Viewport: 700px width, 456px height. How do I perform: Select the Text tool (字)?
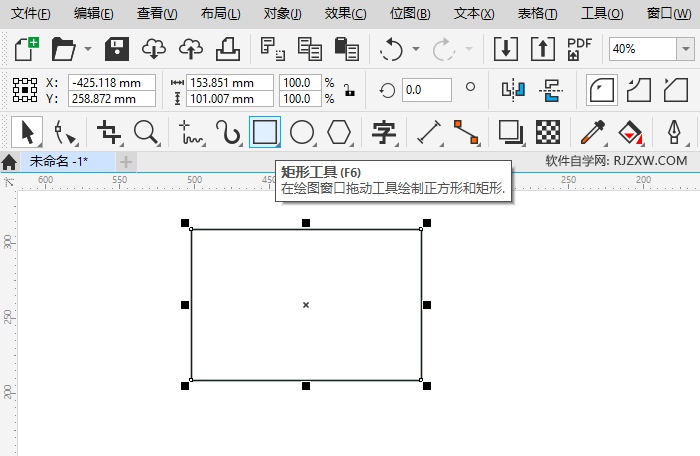click(384, 131)
